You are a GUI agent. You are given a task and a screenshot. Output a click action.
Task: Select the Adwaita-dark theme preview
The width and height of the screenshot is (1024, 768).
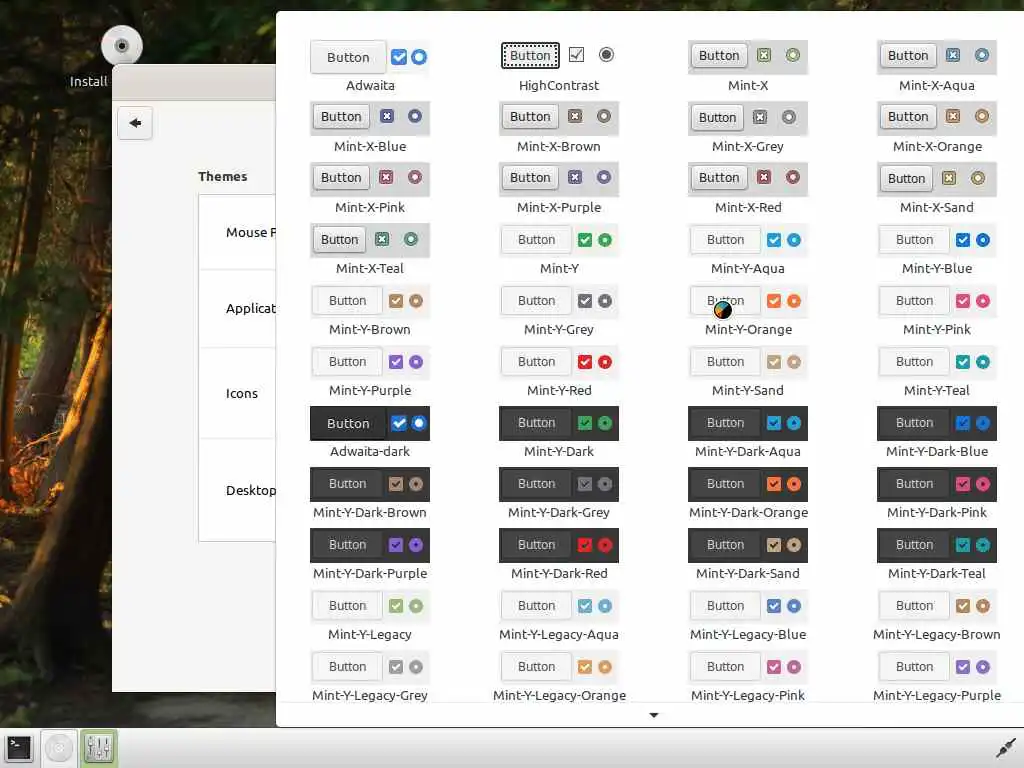[x=370, y=423]
